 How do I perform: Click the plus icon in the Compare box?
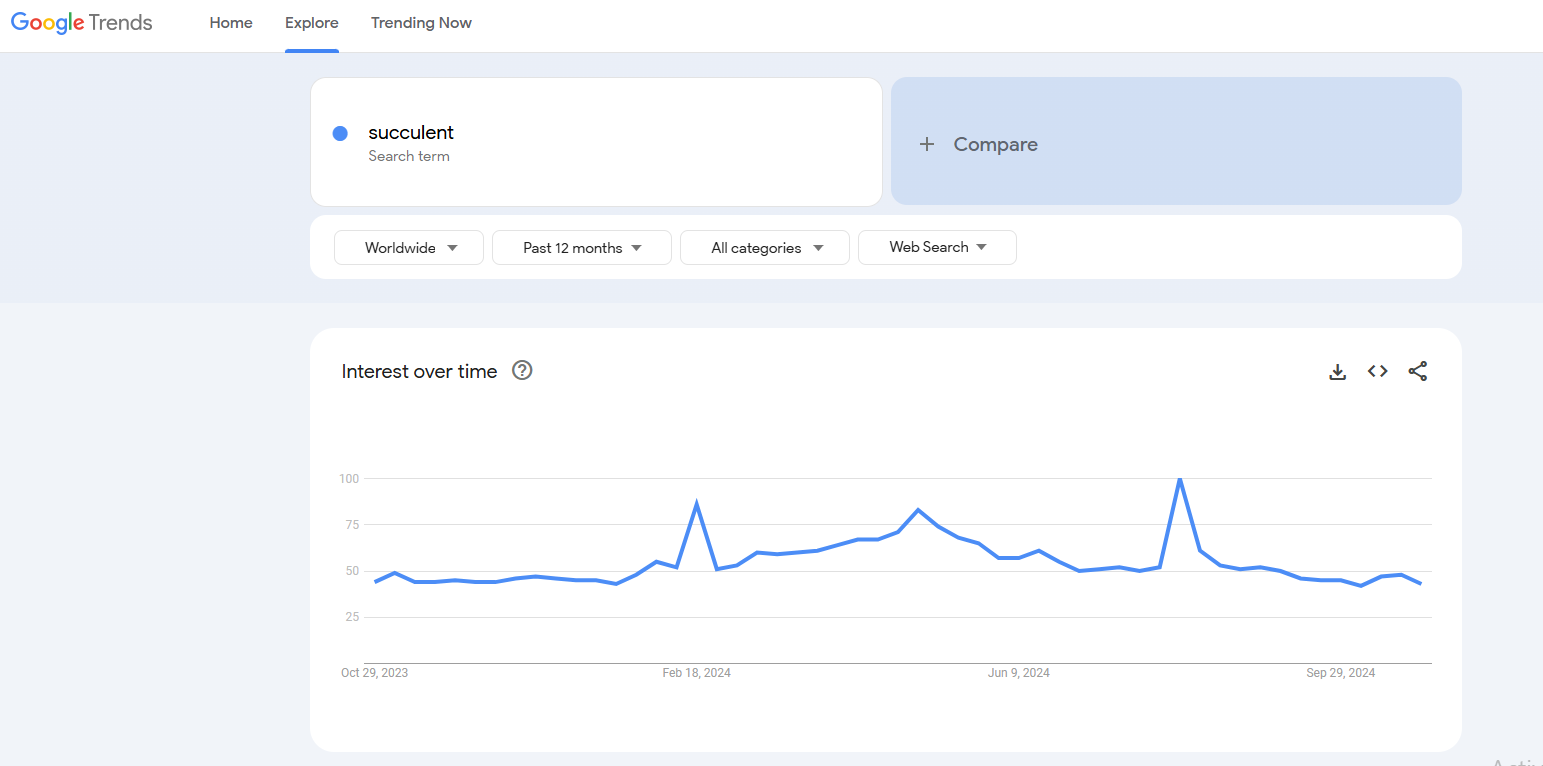[x=927, y=144]
